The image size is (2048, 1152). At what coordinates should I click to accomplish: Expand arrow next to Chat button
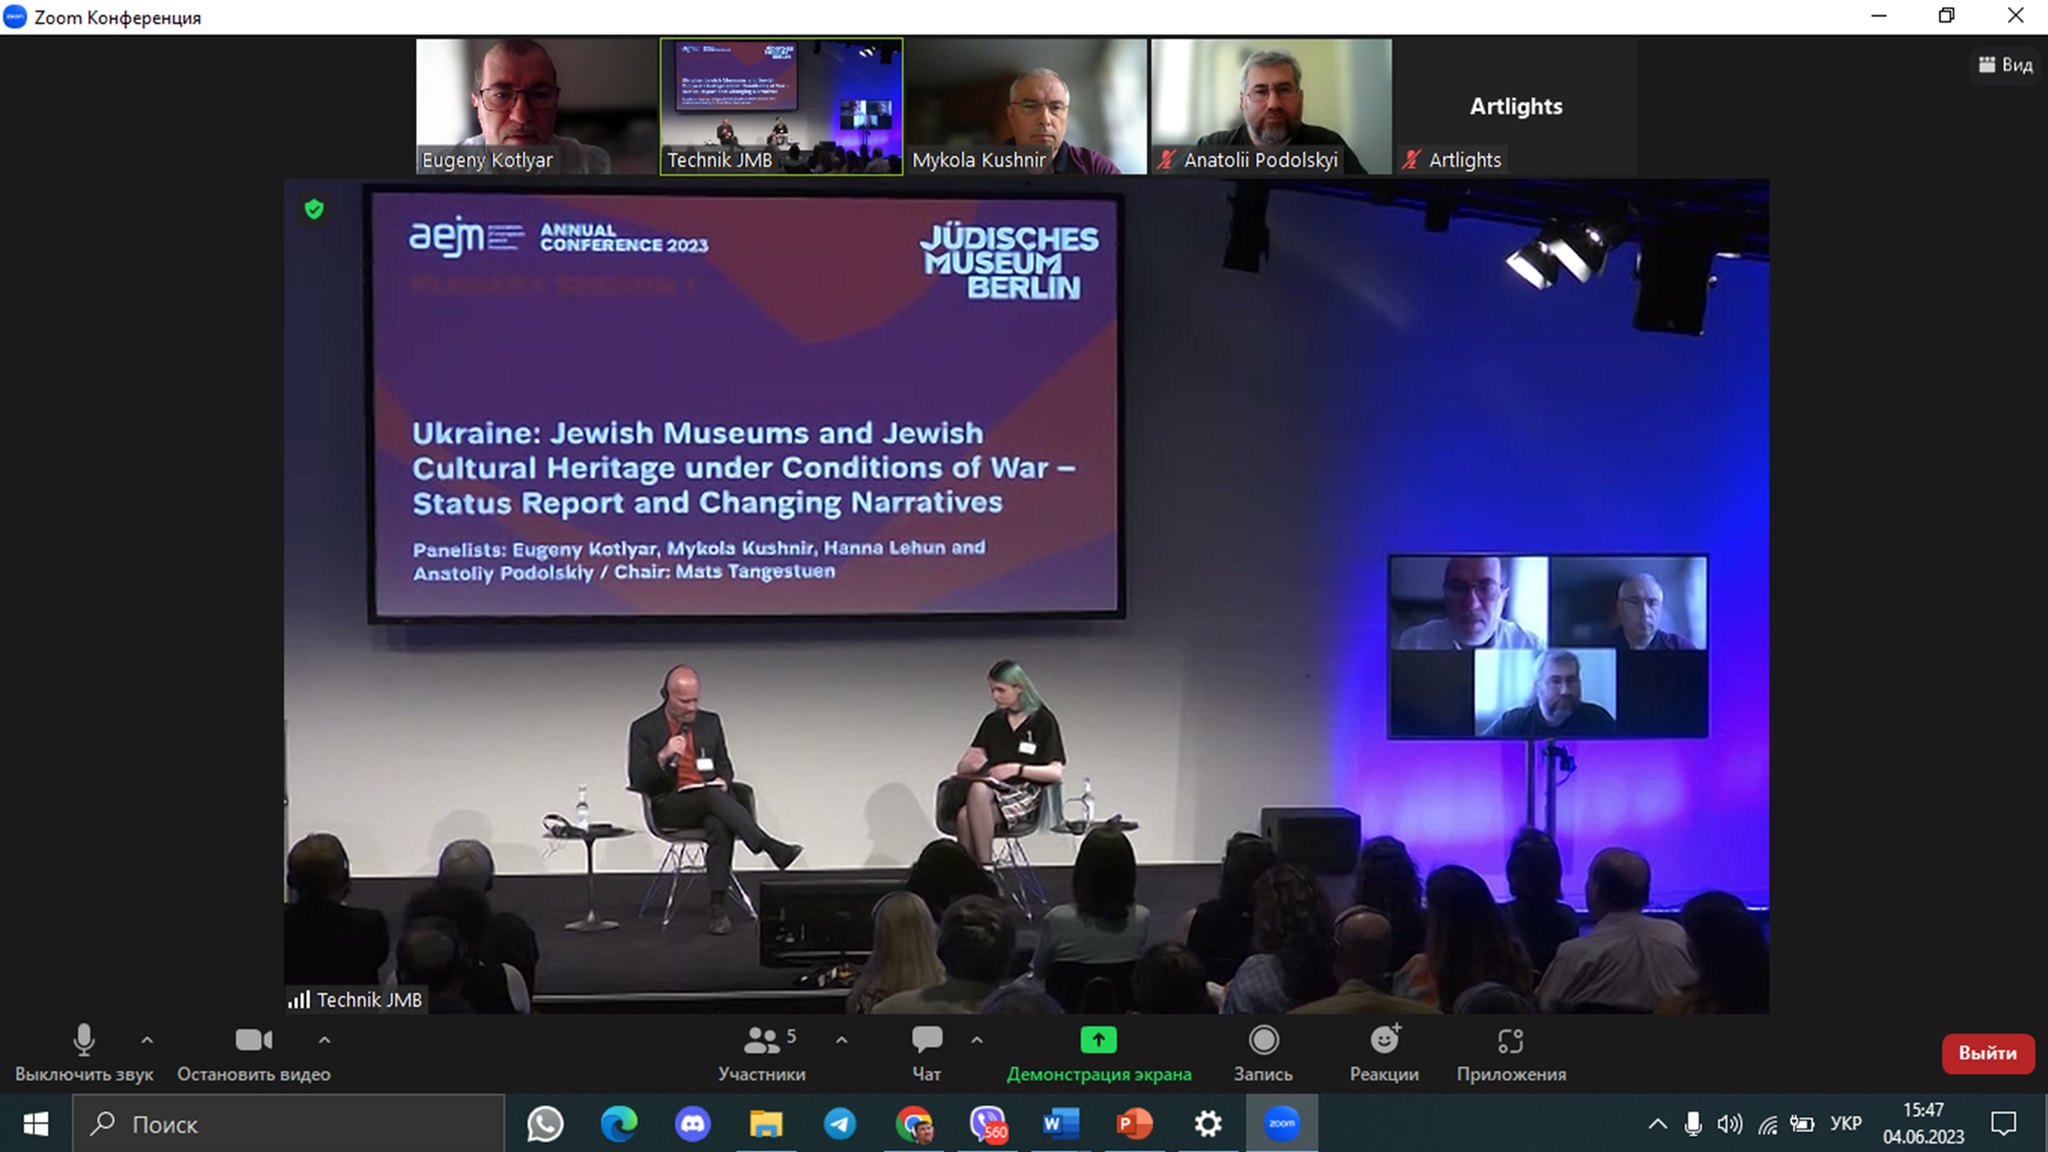pos(977,1040)
